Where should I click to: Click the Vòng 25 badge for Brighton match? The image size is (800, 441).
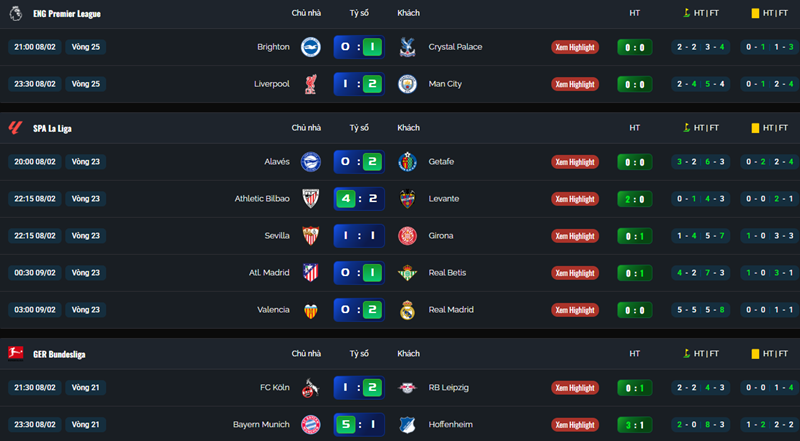pos(88,47)
